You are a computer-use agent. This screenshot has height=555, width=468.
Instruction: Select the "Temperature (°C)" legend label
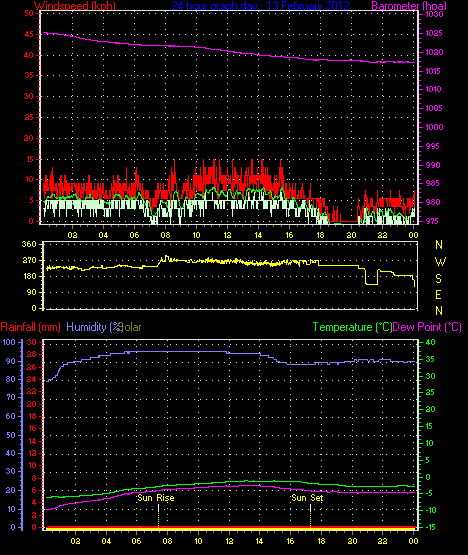(x=352, y=327)
